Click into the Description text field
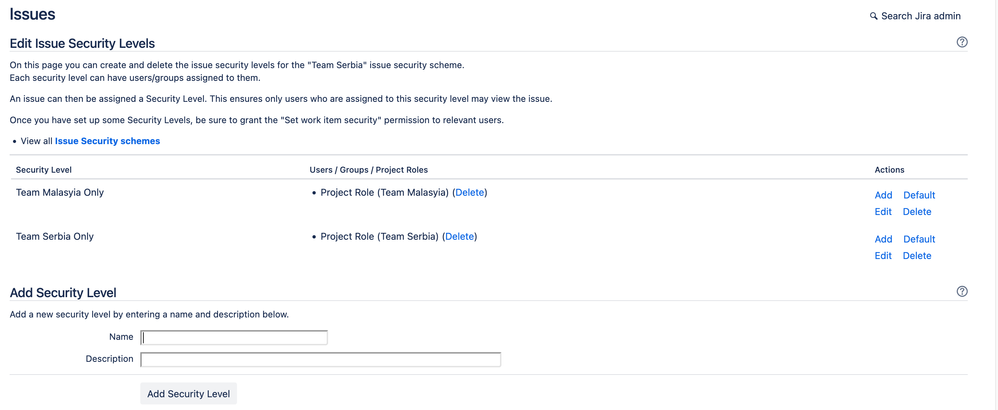Screen dimensions: 998x410 [320, 359]
